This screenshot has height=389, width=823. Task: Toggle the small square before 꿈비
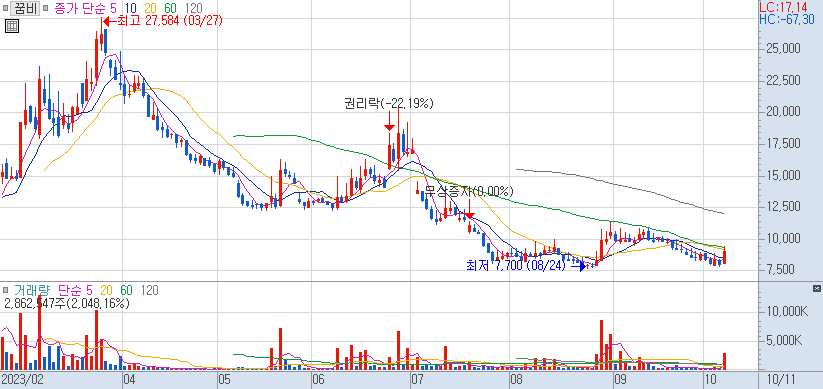(x=6, y=8)
